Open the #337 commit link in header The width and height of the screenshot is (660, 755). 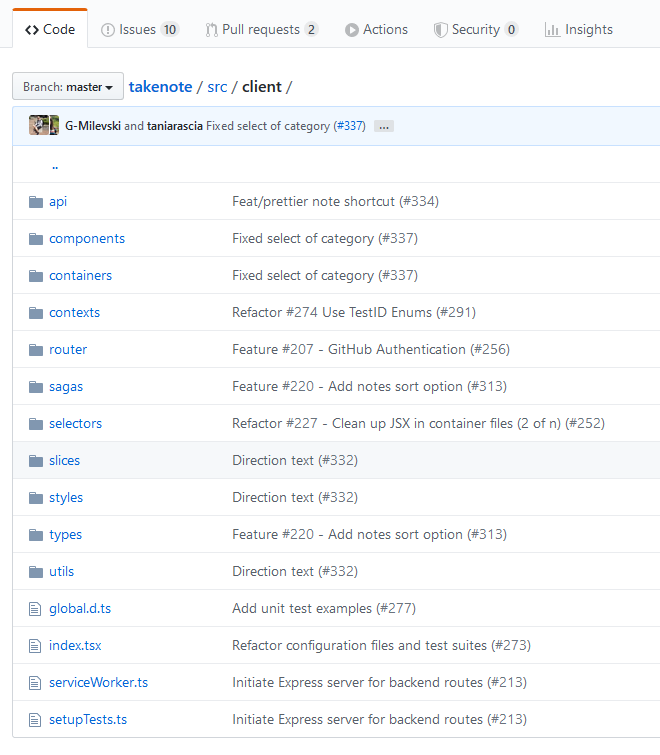click(x=349, y=126)
